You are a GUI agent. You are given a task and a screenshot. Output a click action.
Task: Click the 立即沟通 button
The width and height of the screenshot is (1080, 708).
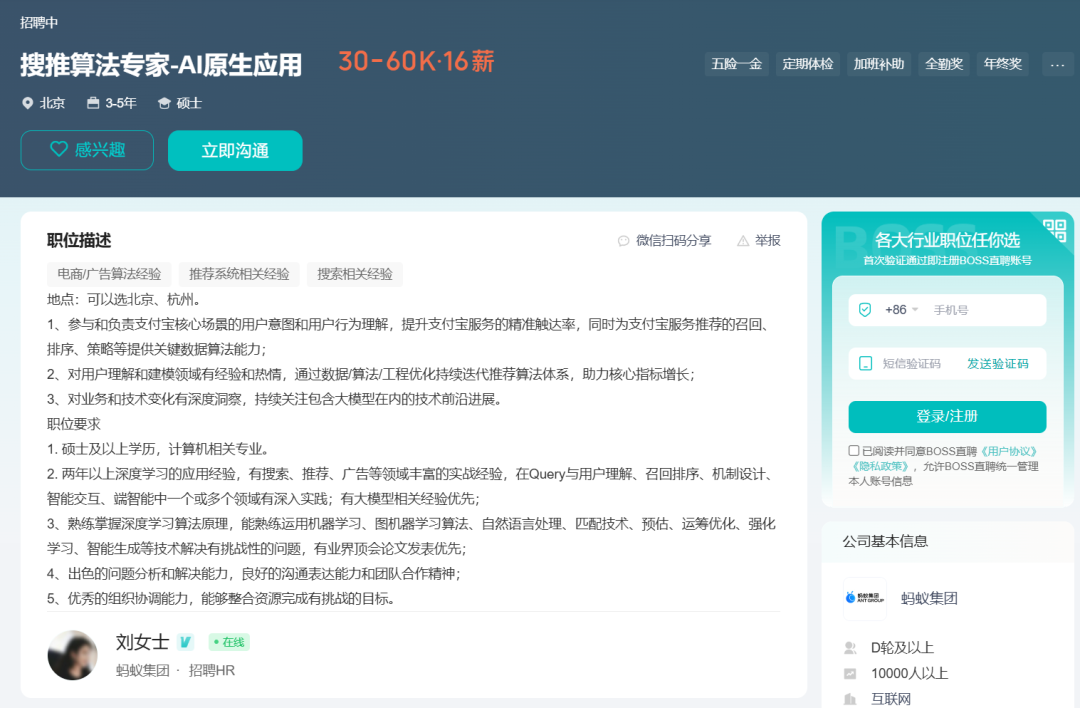pos(235,149)
